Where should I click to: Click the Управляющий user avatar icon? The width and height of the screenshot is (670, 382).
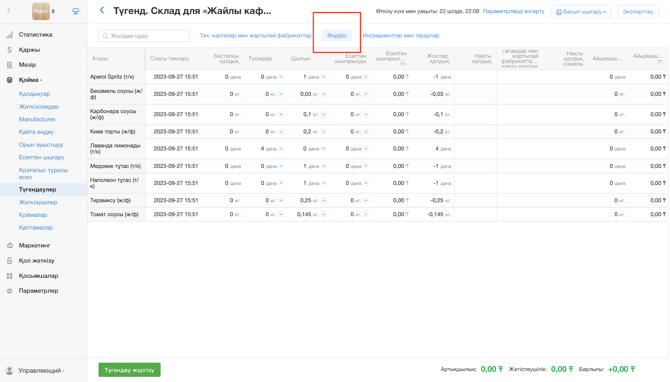tap(9, 371)
